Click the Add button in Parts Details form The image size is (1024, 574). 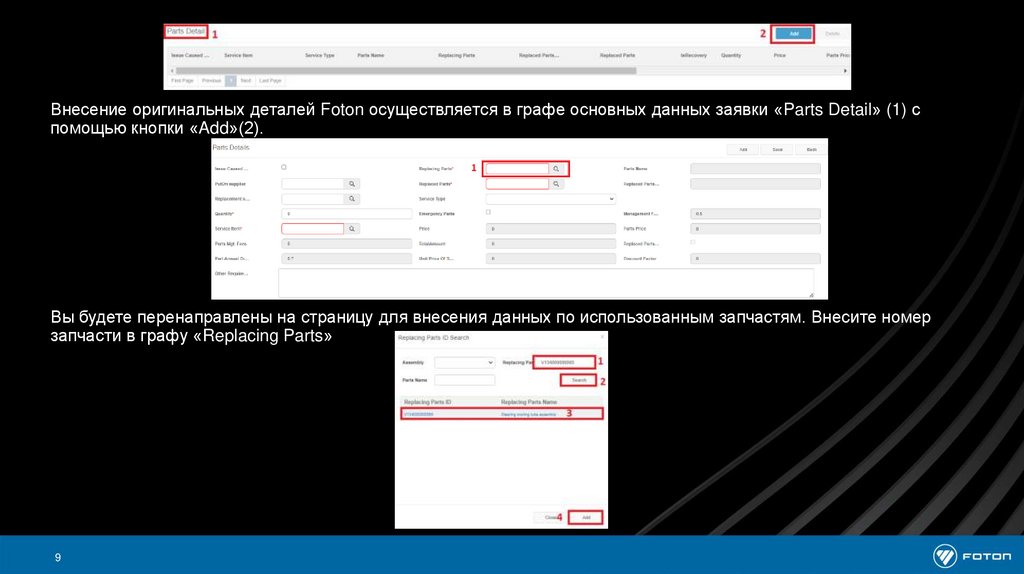743,150
